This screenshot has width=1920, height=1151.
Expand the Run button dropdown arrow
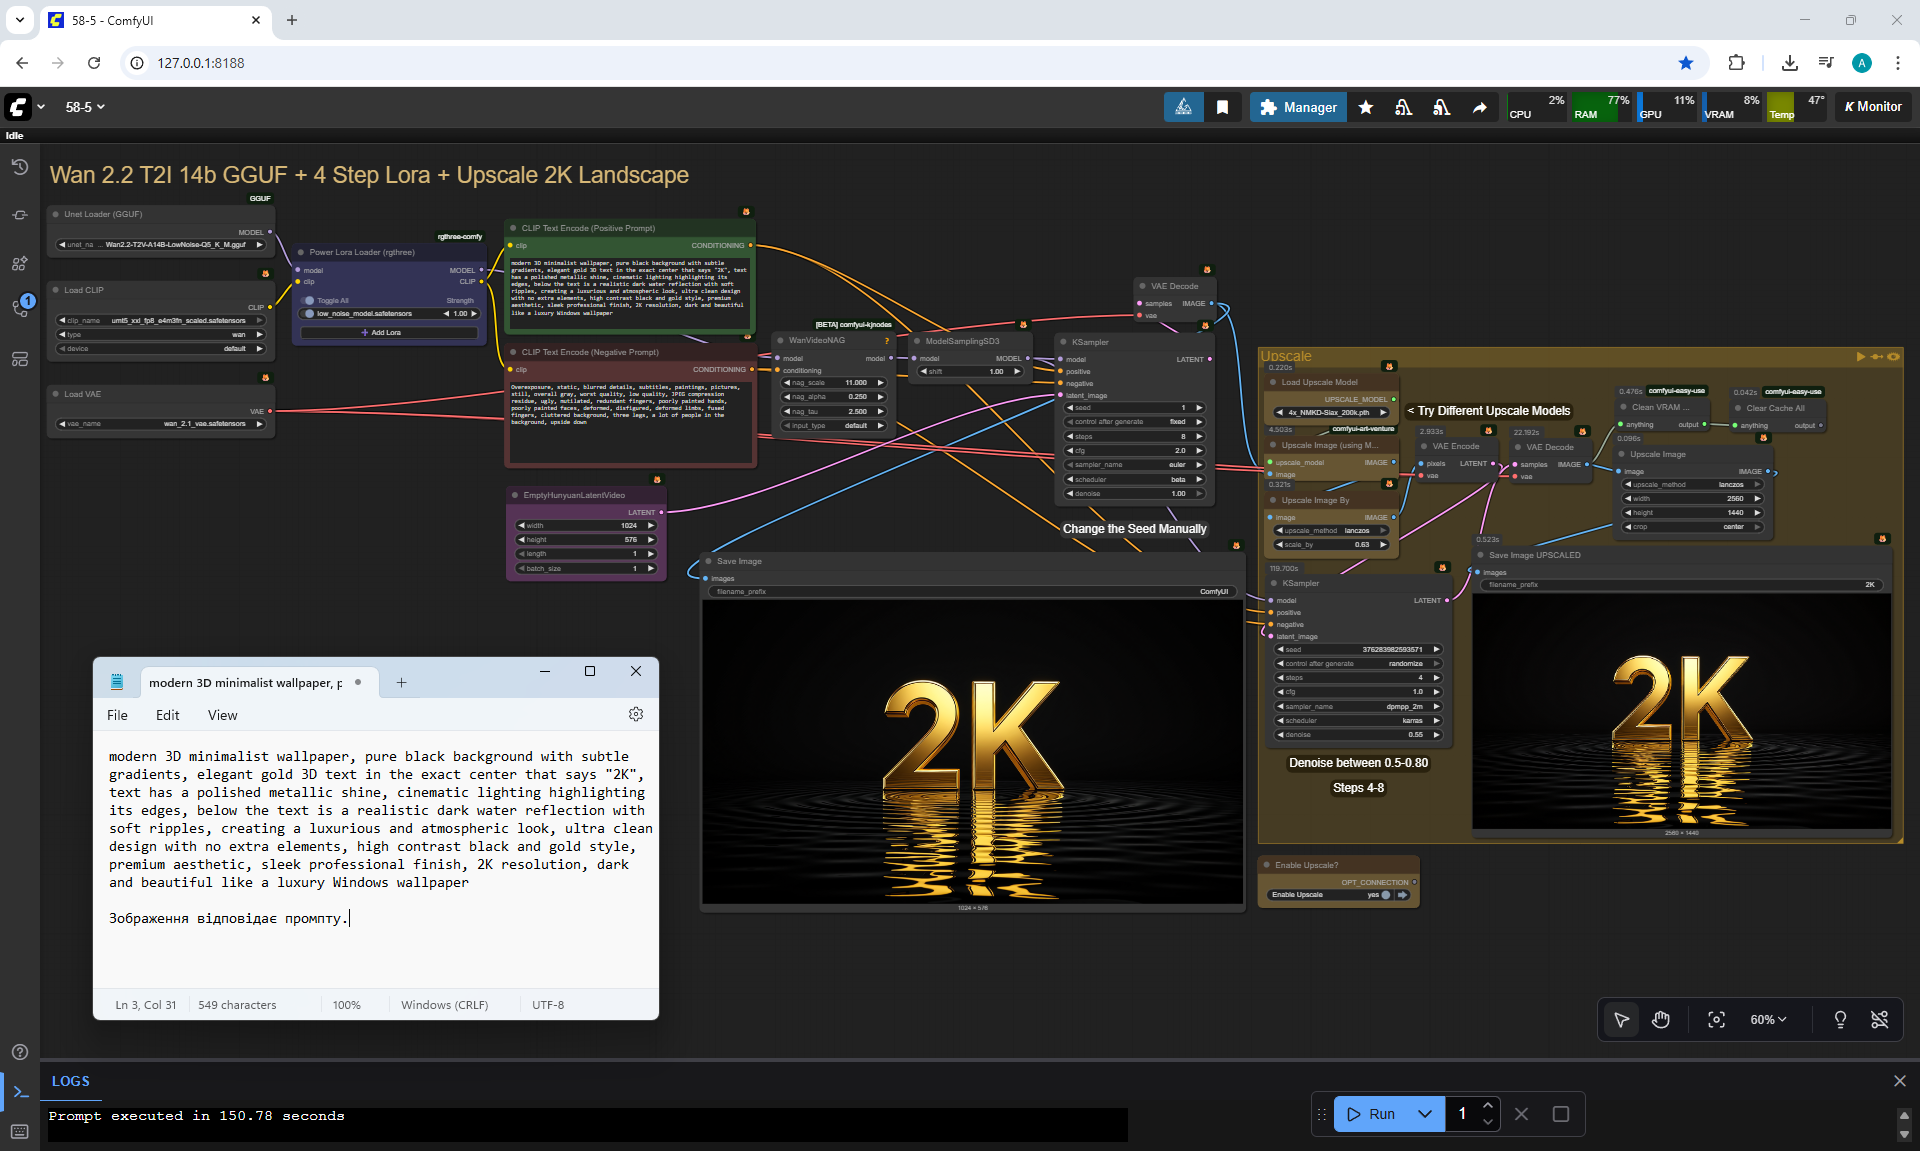[x=1425, y=1113]
